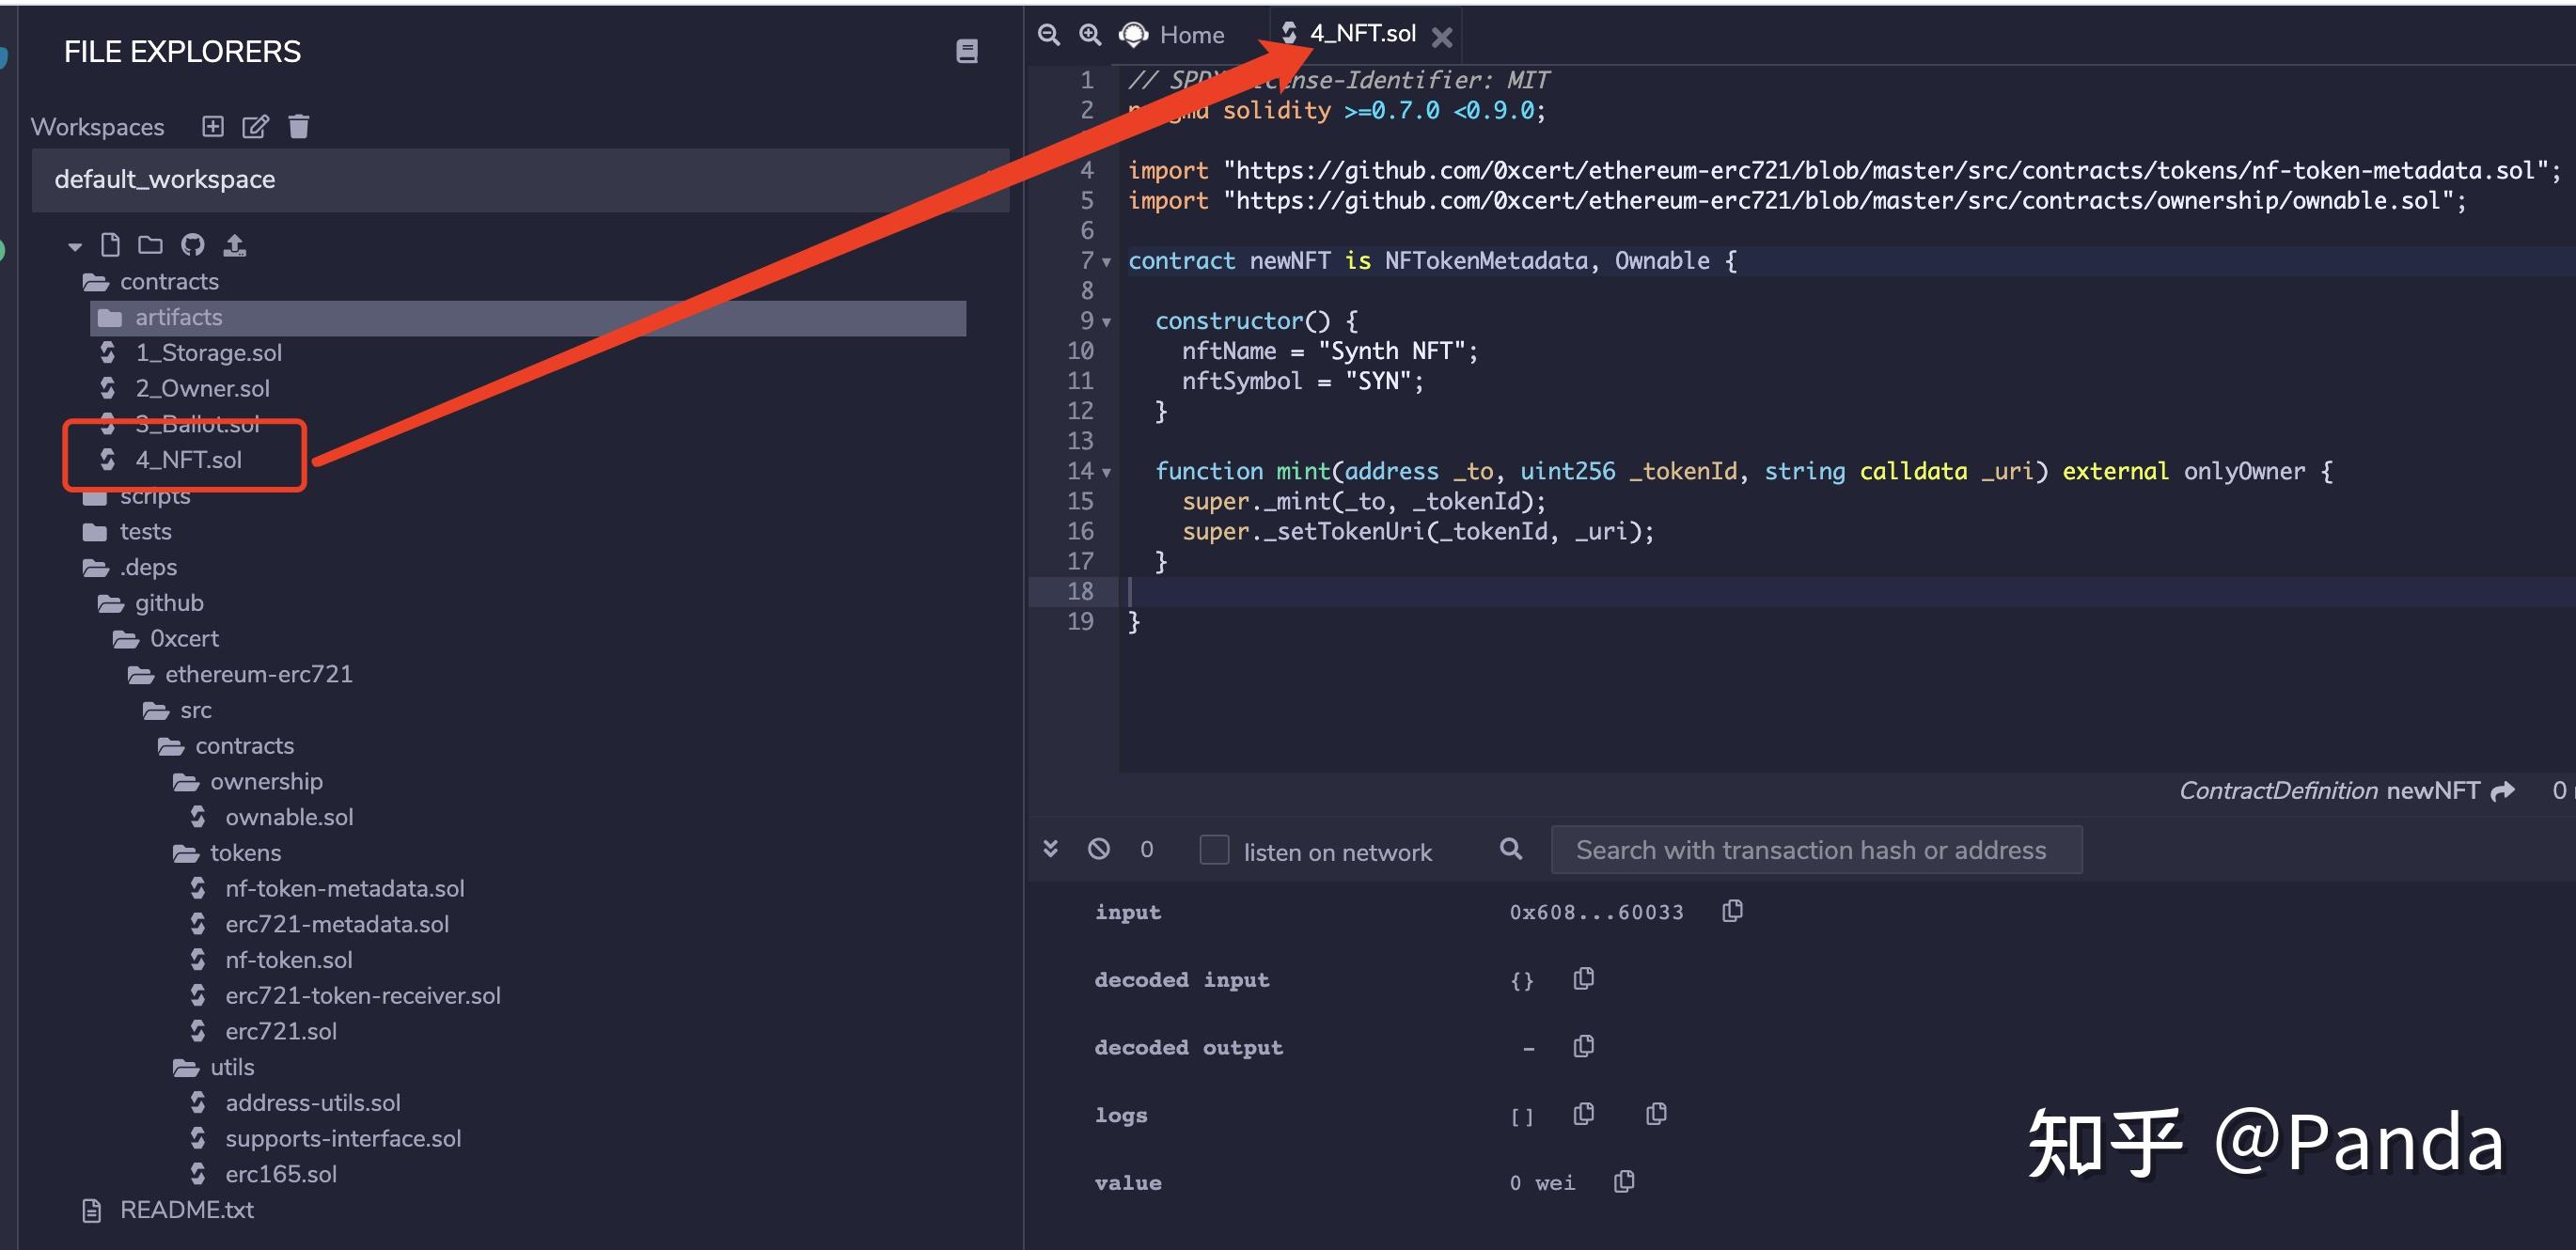The width and height of the screenshot is (2576, 1250).
Task: Click the rename workspace edit icon
Action: [255, 126]
